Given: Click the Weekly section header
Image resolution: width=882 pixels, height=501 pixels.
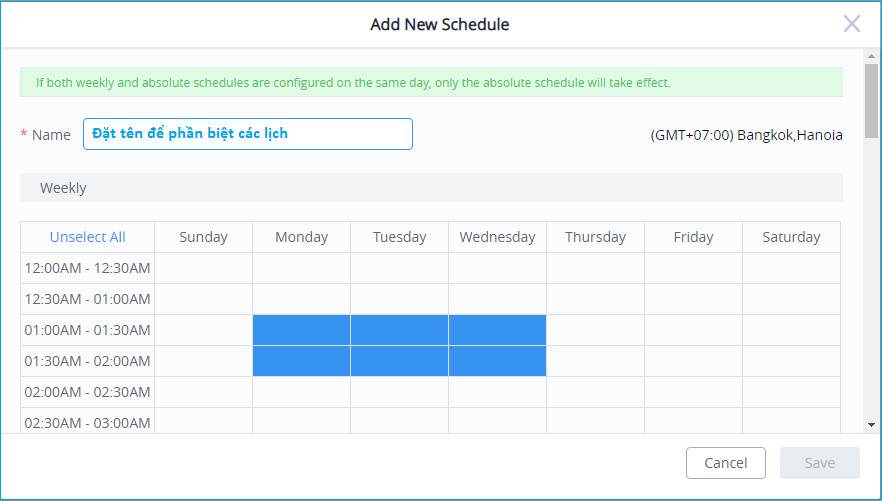Looking at the screenshot, I should [x=431, y=187].
